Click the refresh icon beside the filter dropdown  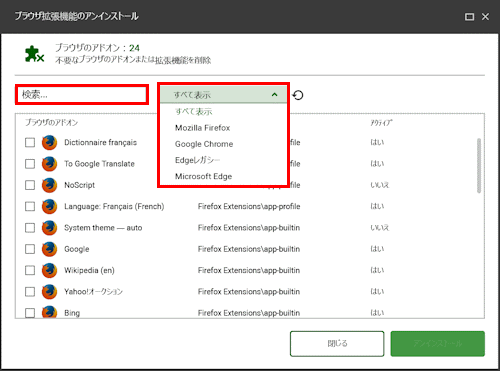click(x=298, y=95)
